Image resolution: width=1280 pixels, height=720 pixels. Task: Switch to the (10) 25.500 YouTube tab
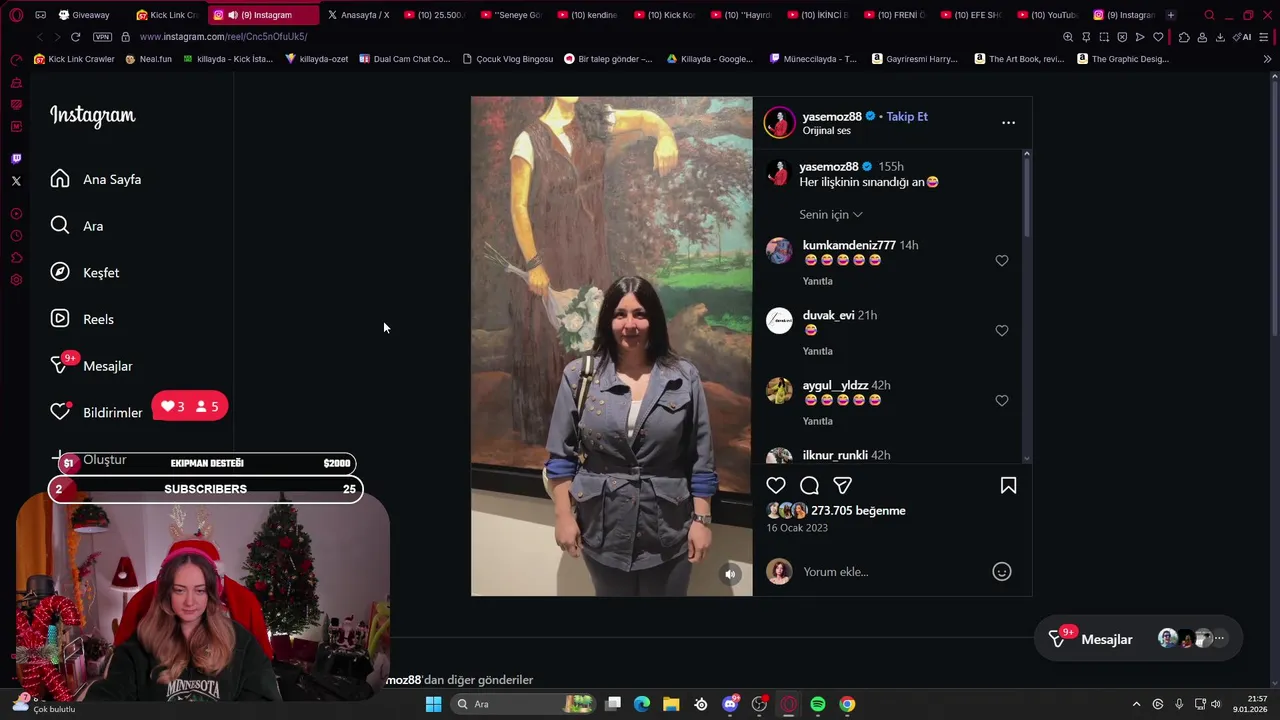[434, 15]
